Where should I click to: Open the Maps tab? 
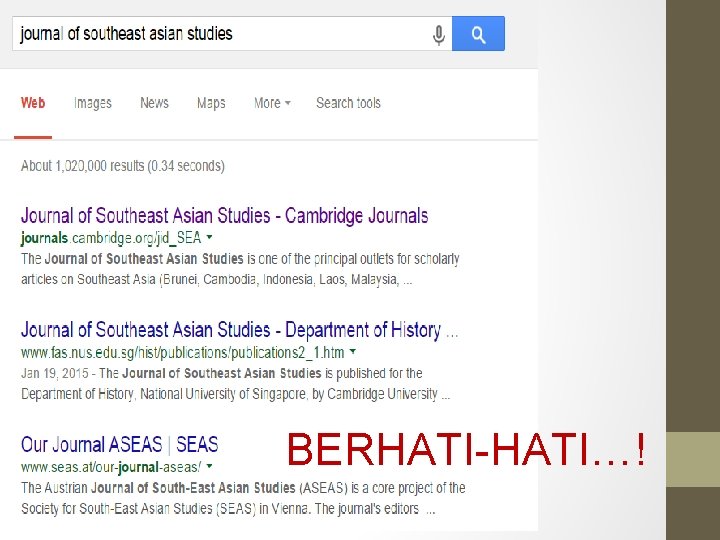(211, 103)
